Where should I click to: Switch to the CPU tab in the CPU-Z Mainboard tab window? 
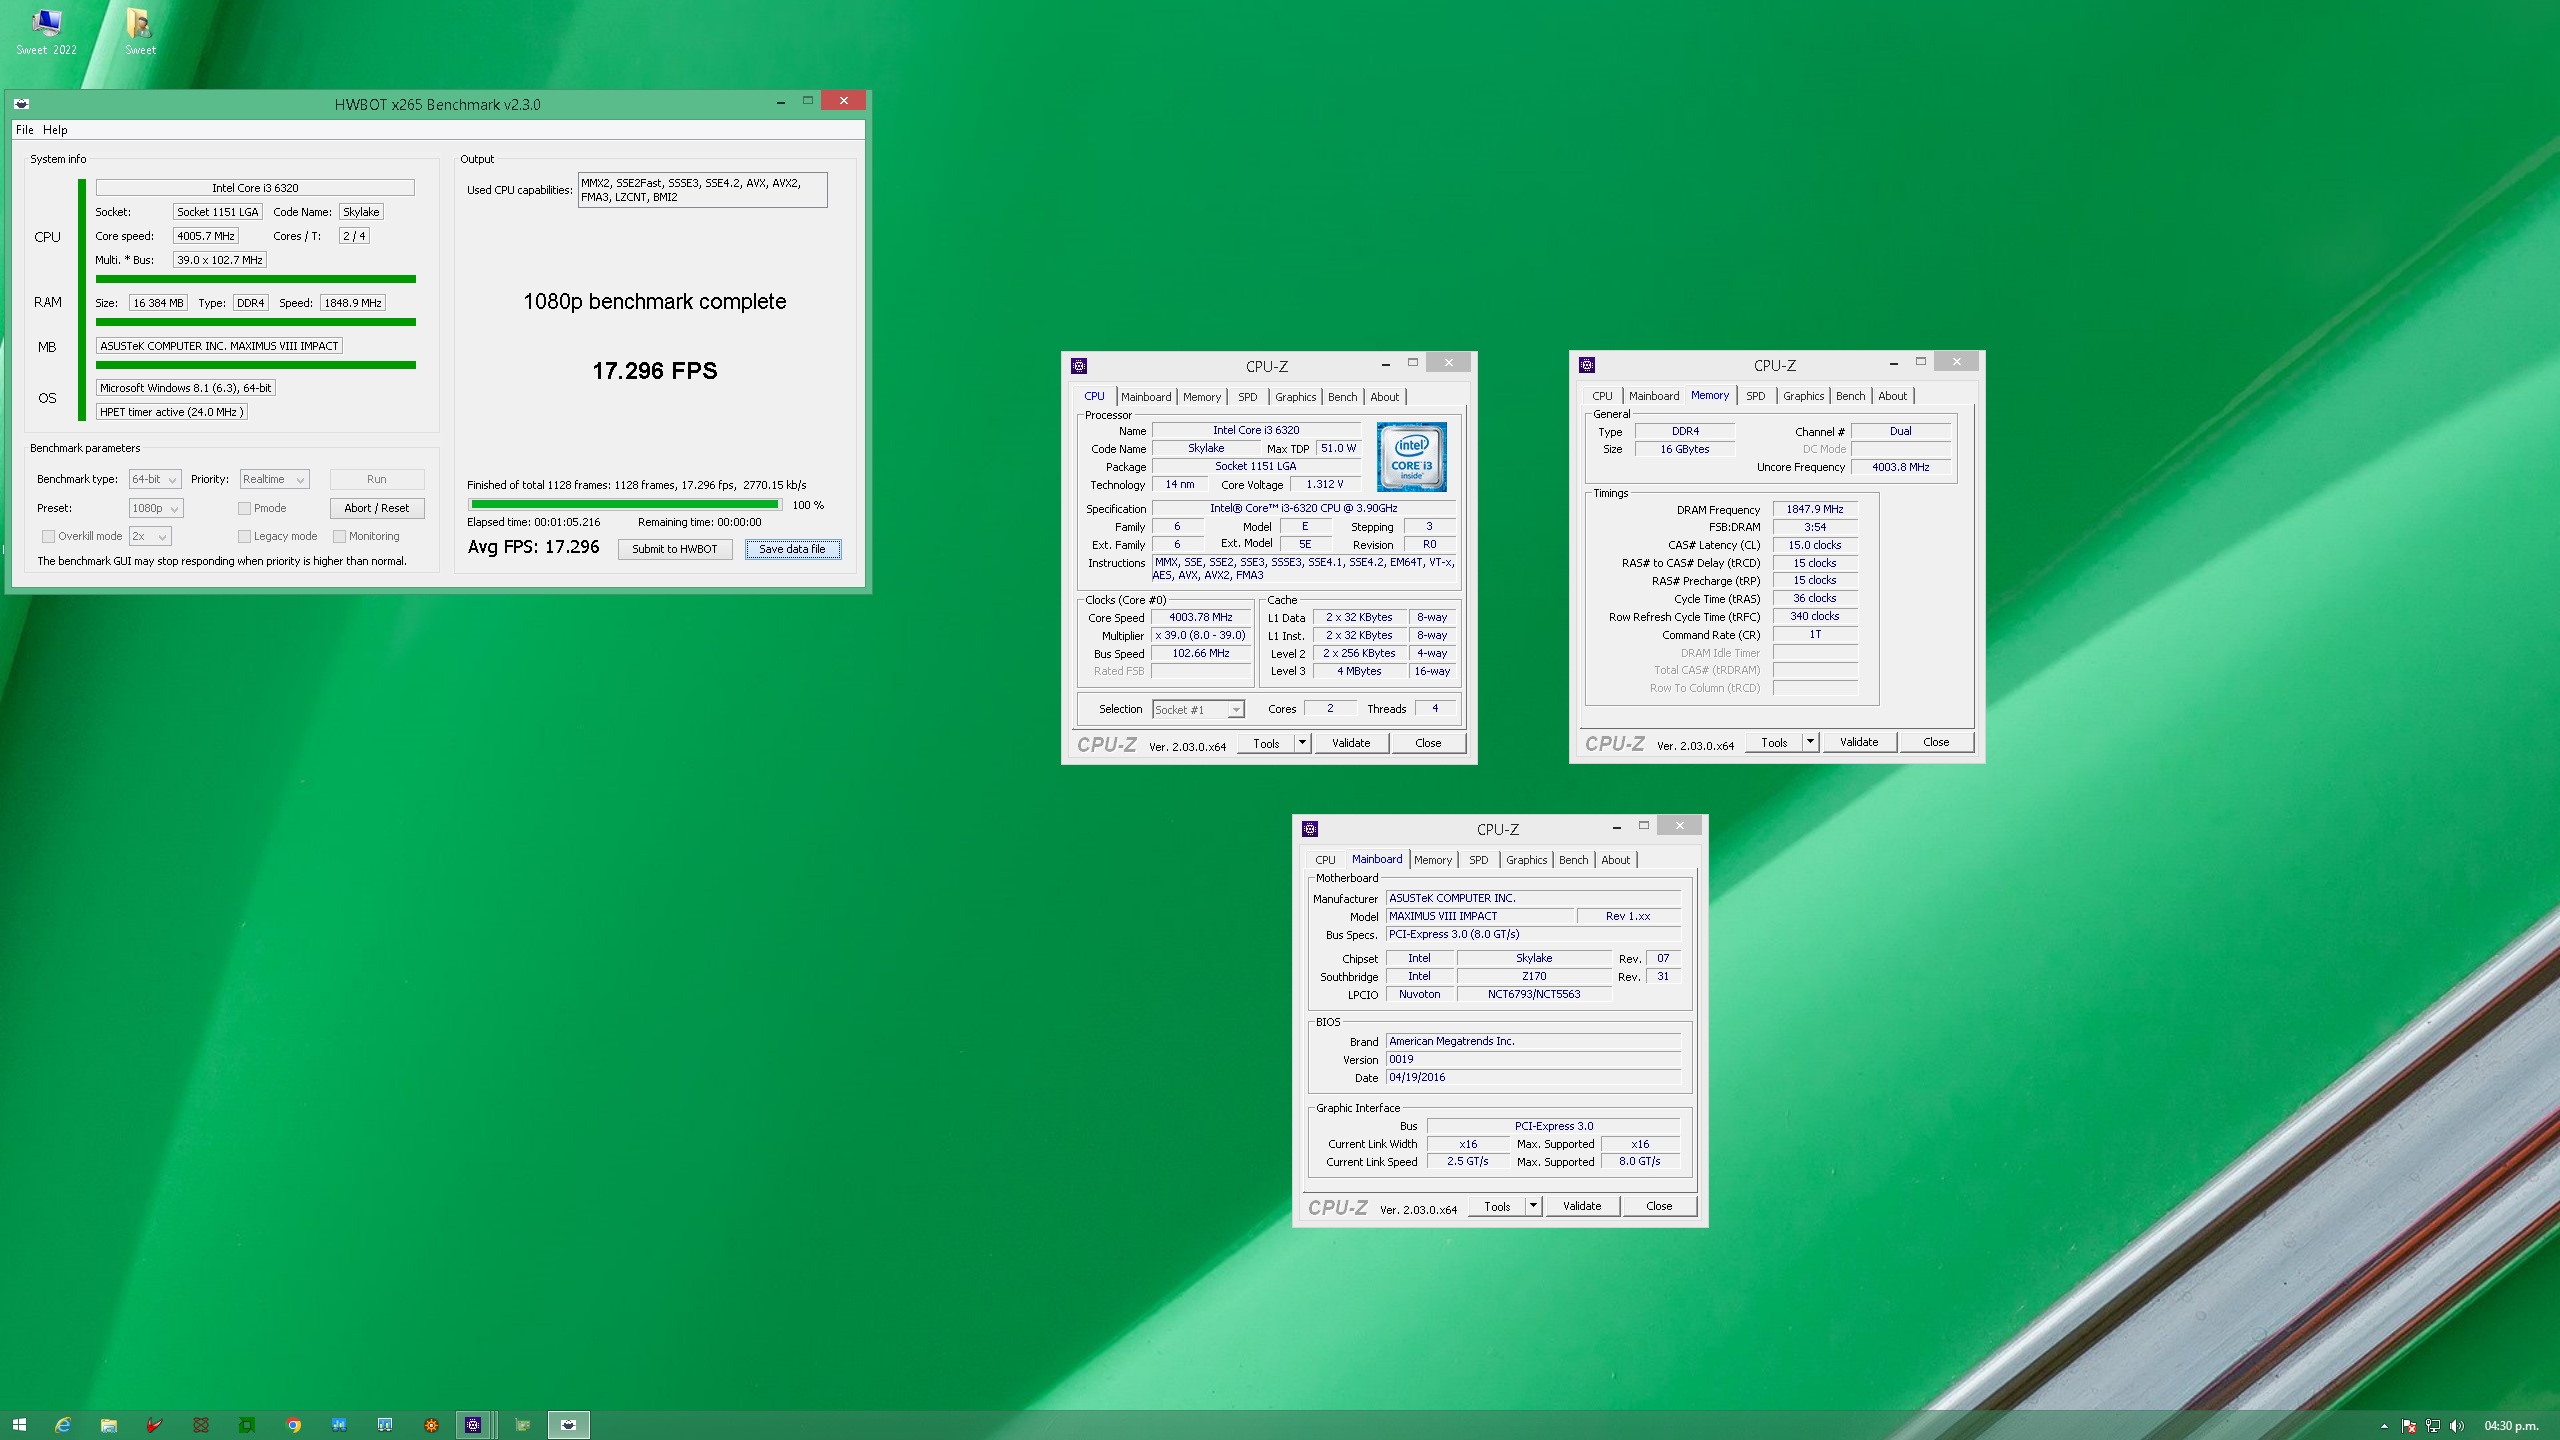1325,860
